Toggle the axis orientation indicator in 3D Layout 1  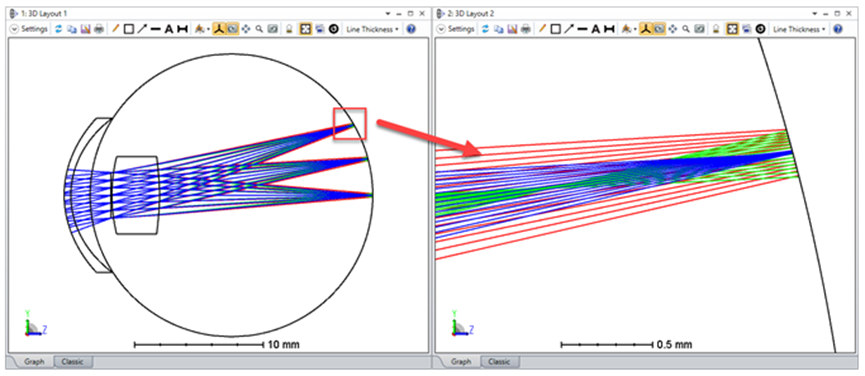click(x=218, y=29)
